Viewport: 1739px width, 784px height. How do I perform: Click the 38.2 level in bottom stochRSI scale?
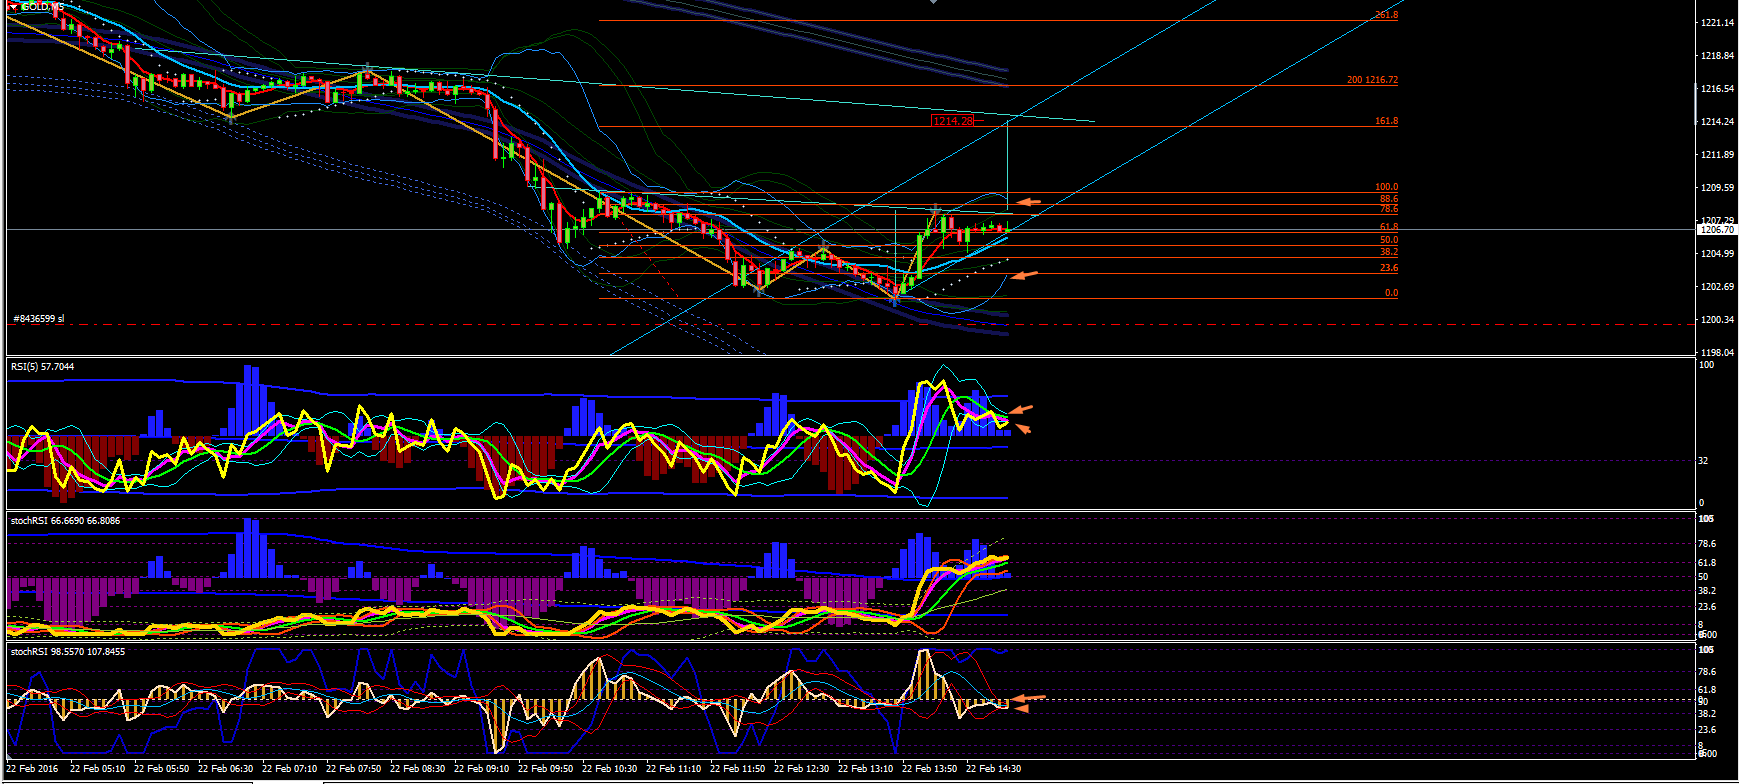[x=1707, y=714]
